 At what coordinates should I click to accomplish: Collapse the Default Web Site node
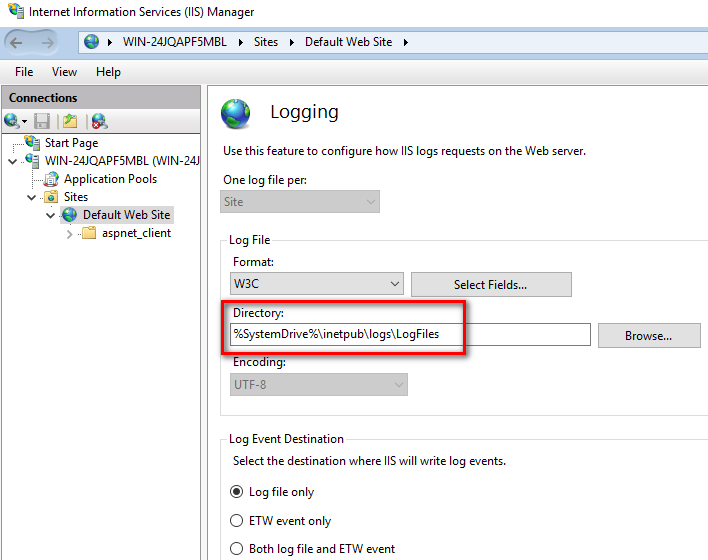tap(51, 215)
